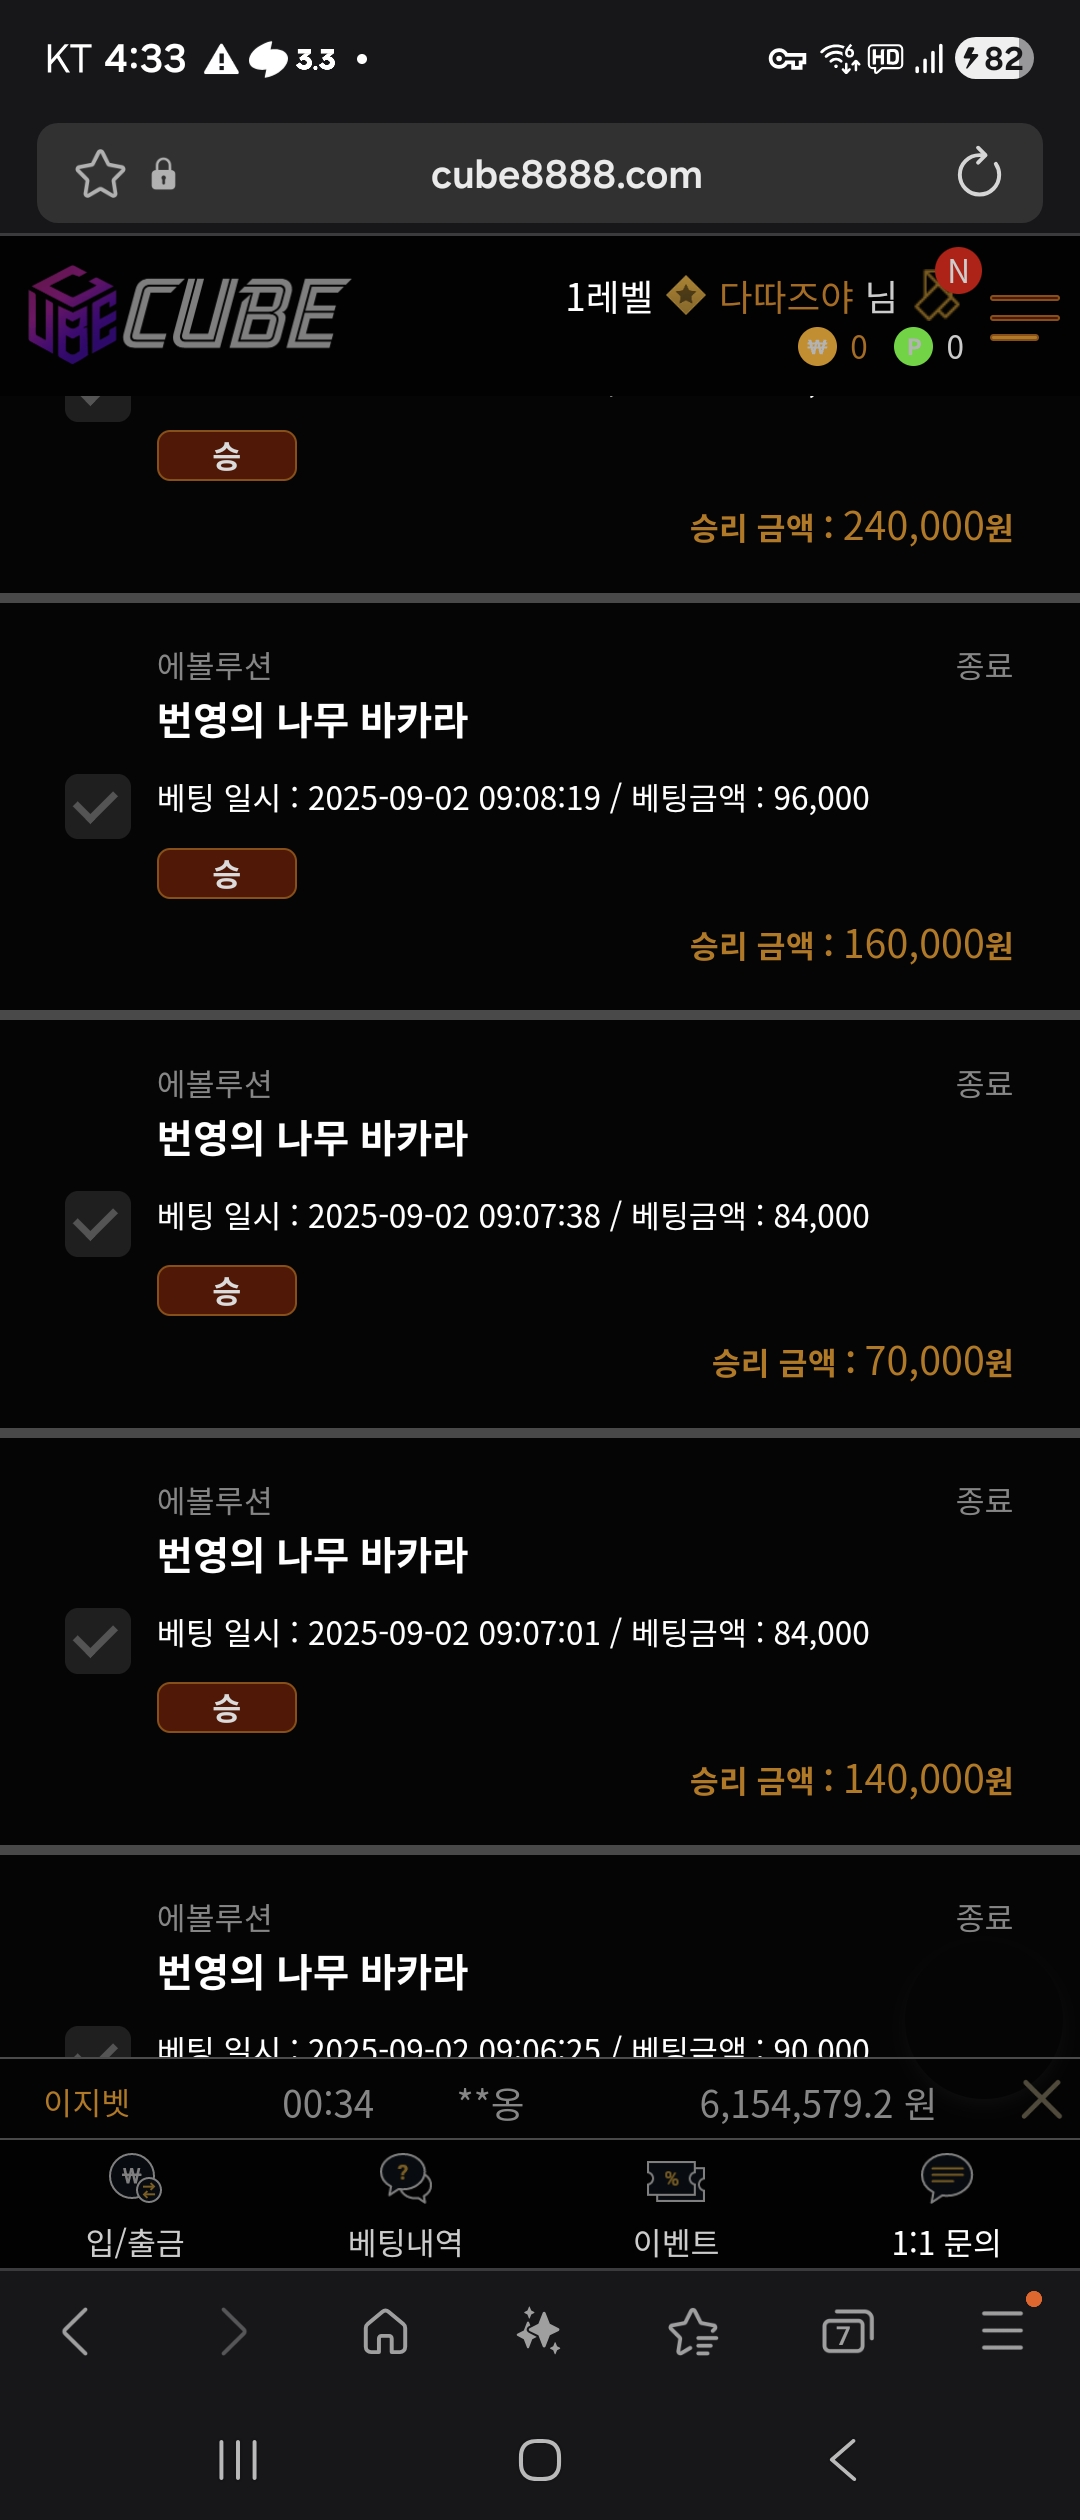Tap the CUBE logo
This screenshot has height=2520, width=1080.
[188, 313]
